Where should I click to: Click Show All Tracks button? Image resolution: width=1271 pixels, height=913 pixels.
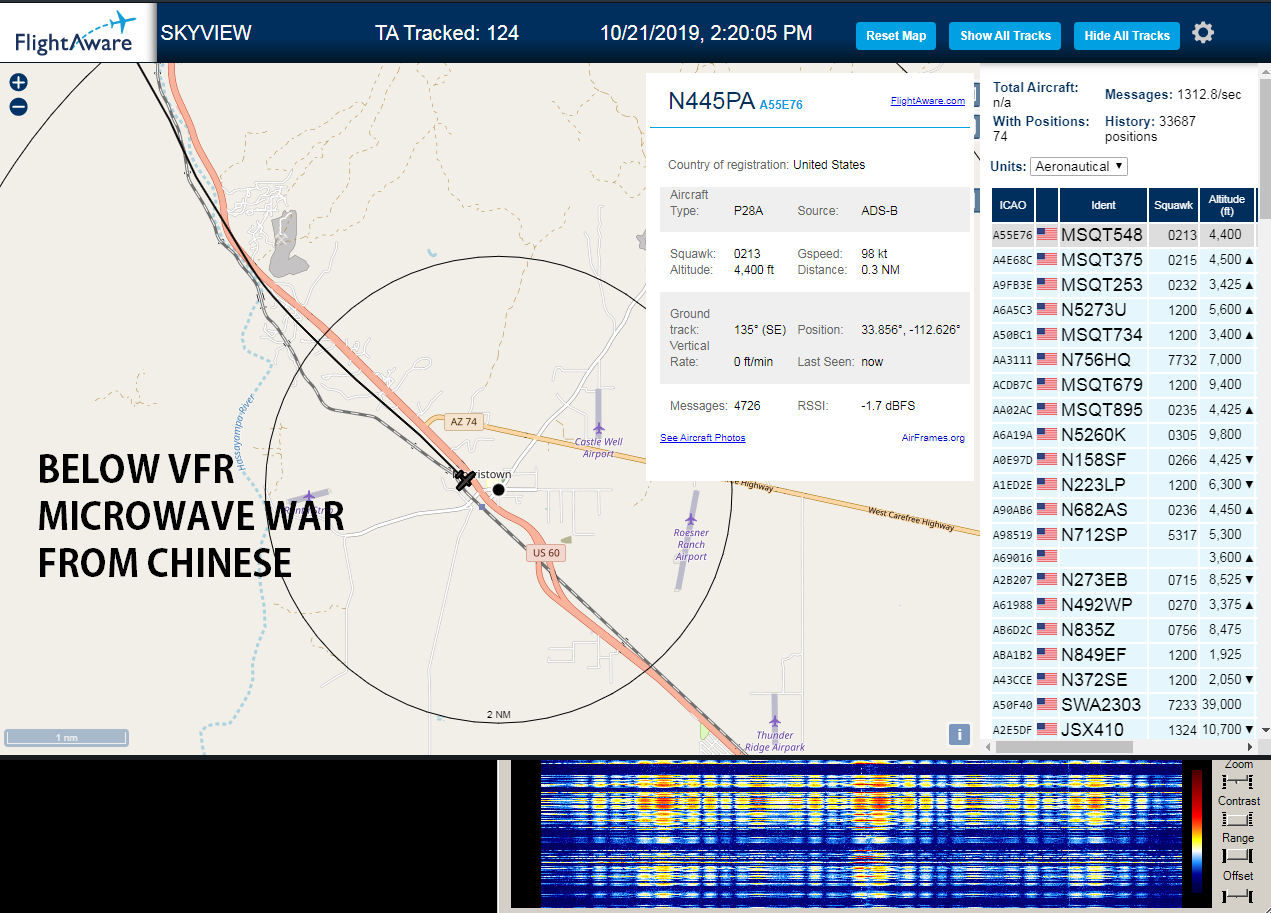[x=1005, y=36]
